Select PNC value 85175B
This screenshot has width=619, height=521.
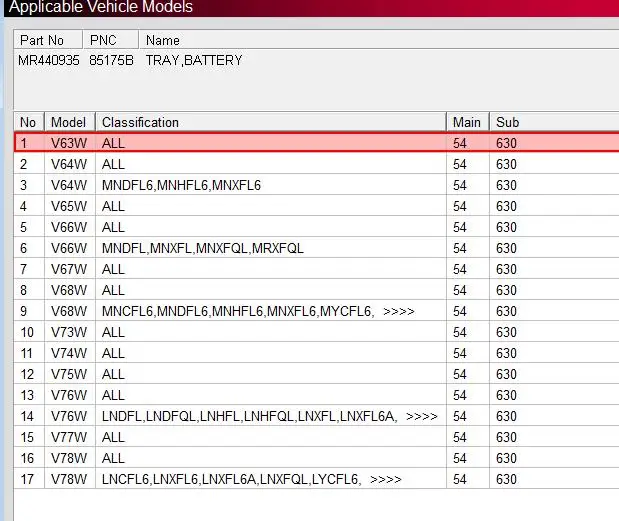111,60
